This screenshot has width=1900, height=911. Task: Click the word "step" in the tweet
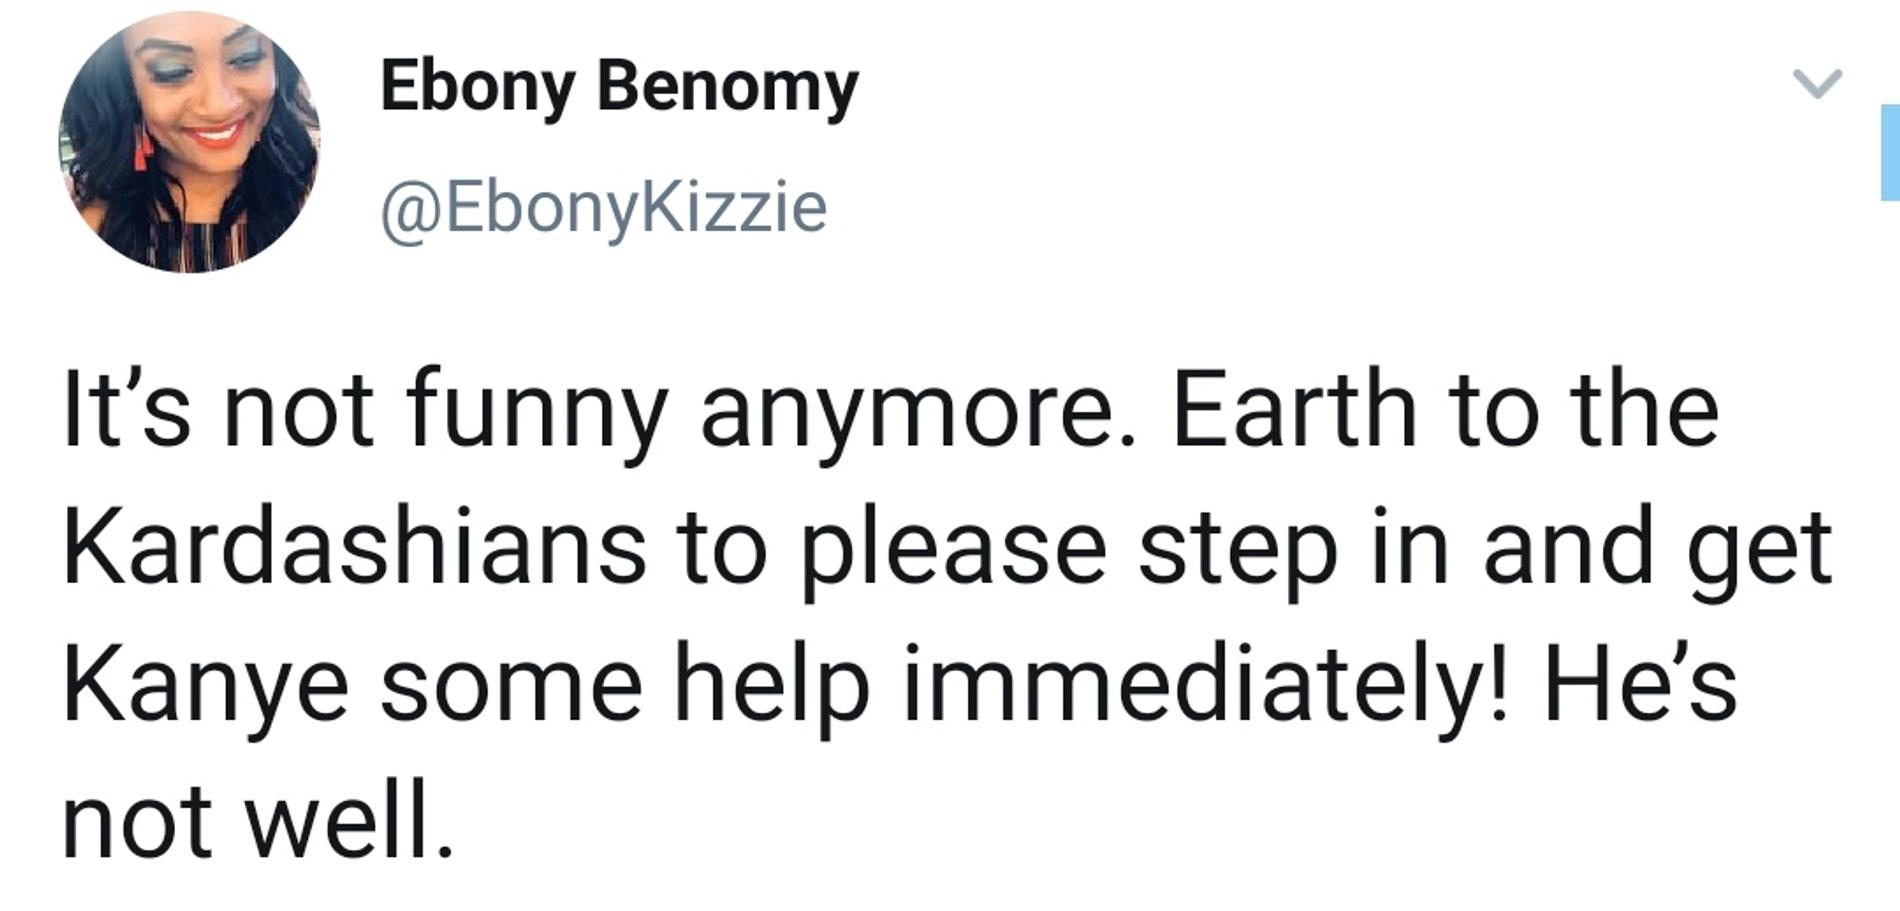1238,548
